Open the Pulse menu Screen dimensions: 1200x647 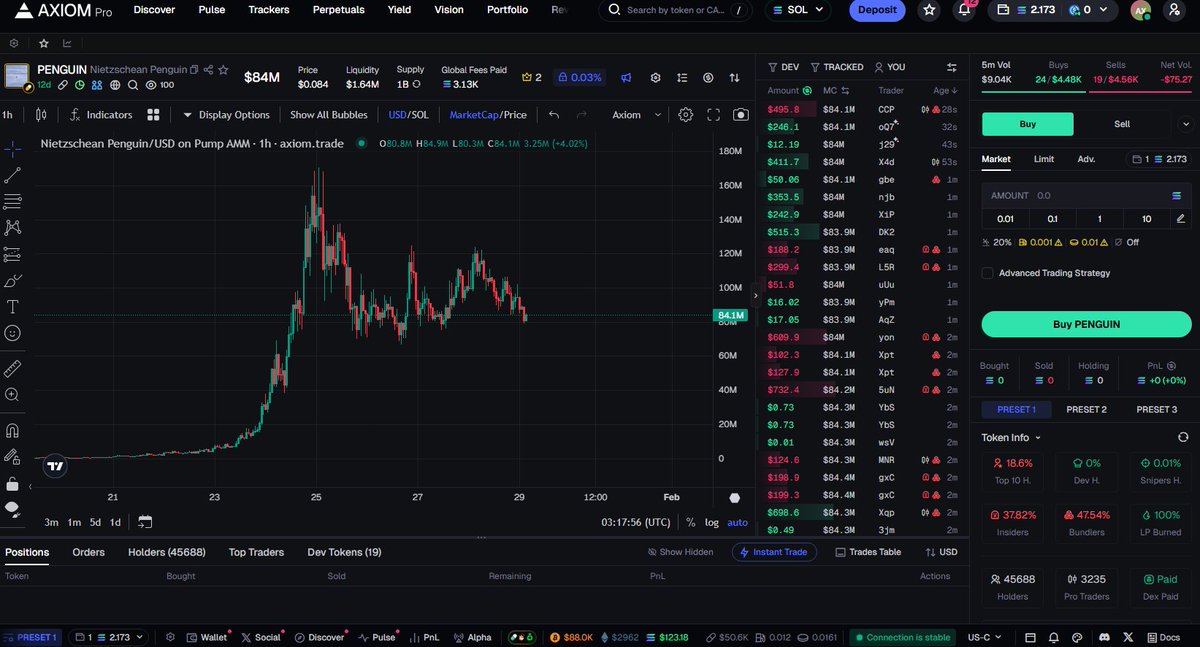pos(212,10)
